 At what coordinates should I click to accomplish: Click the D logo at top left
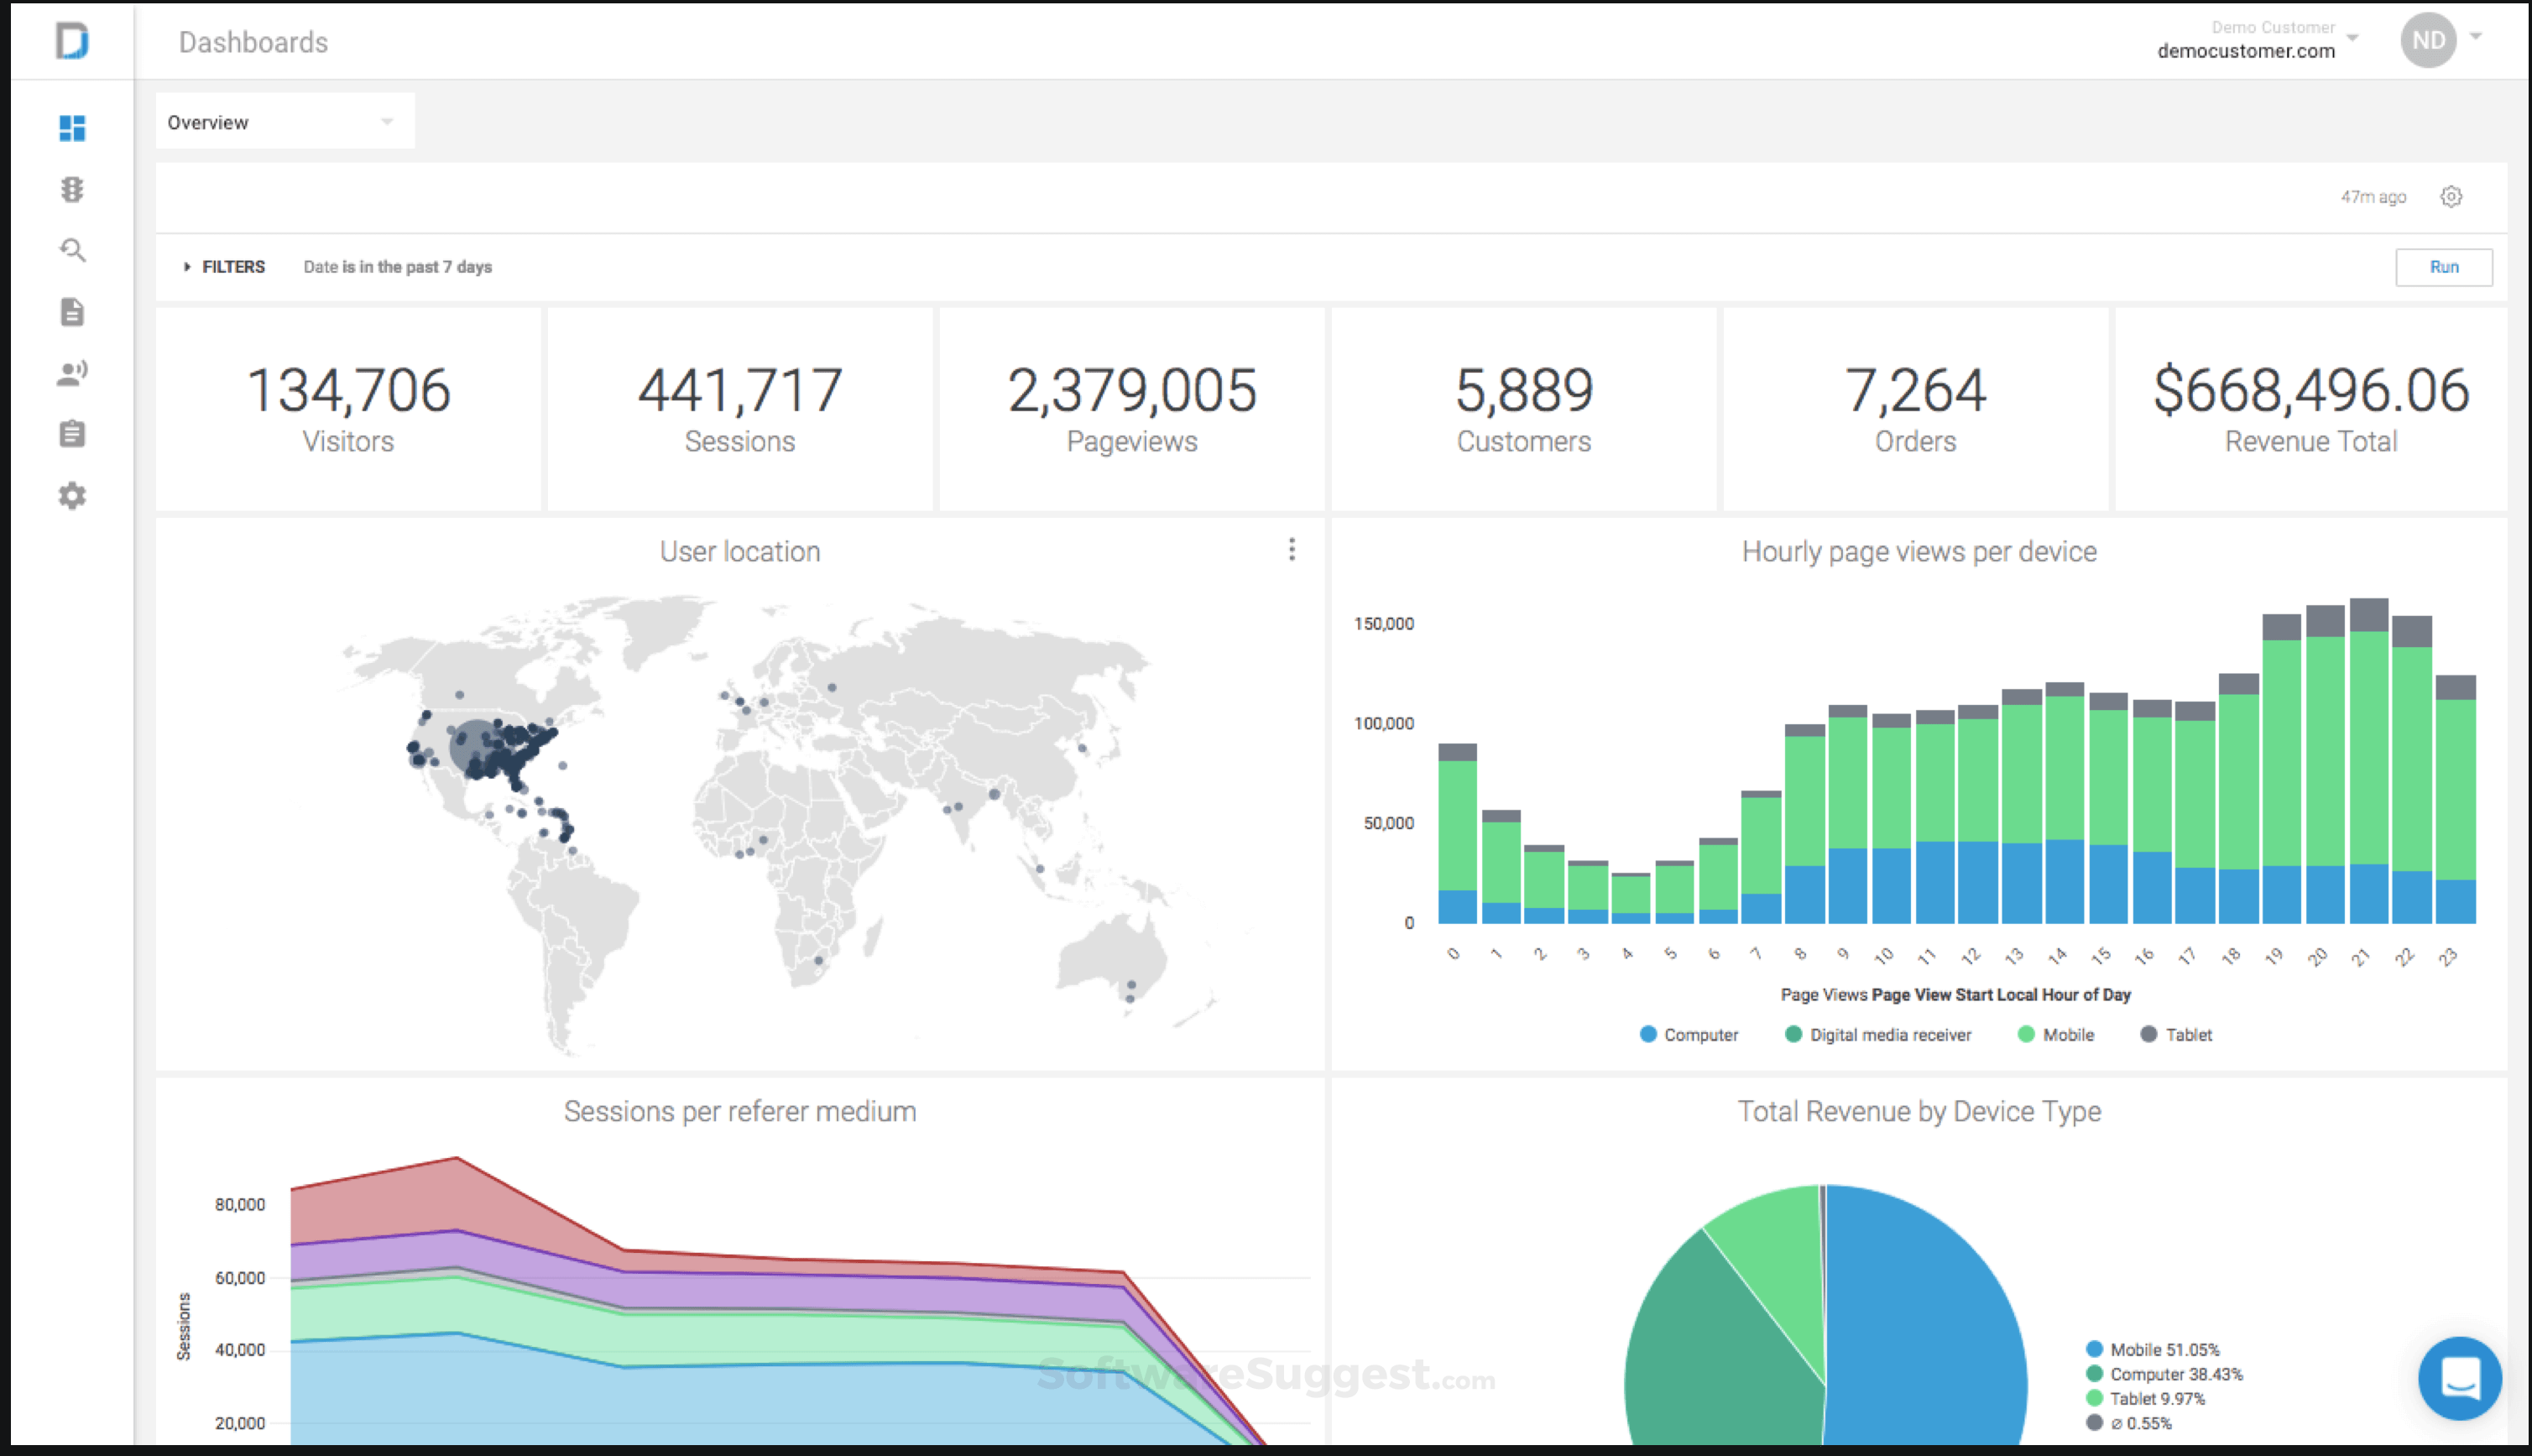pos(72,41)
